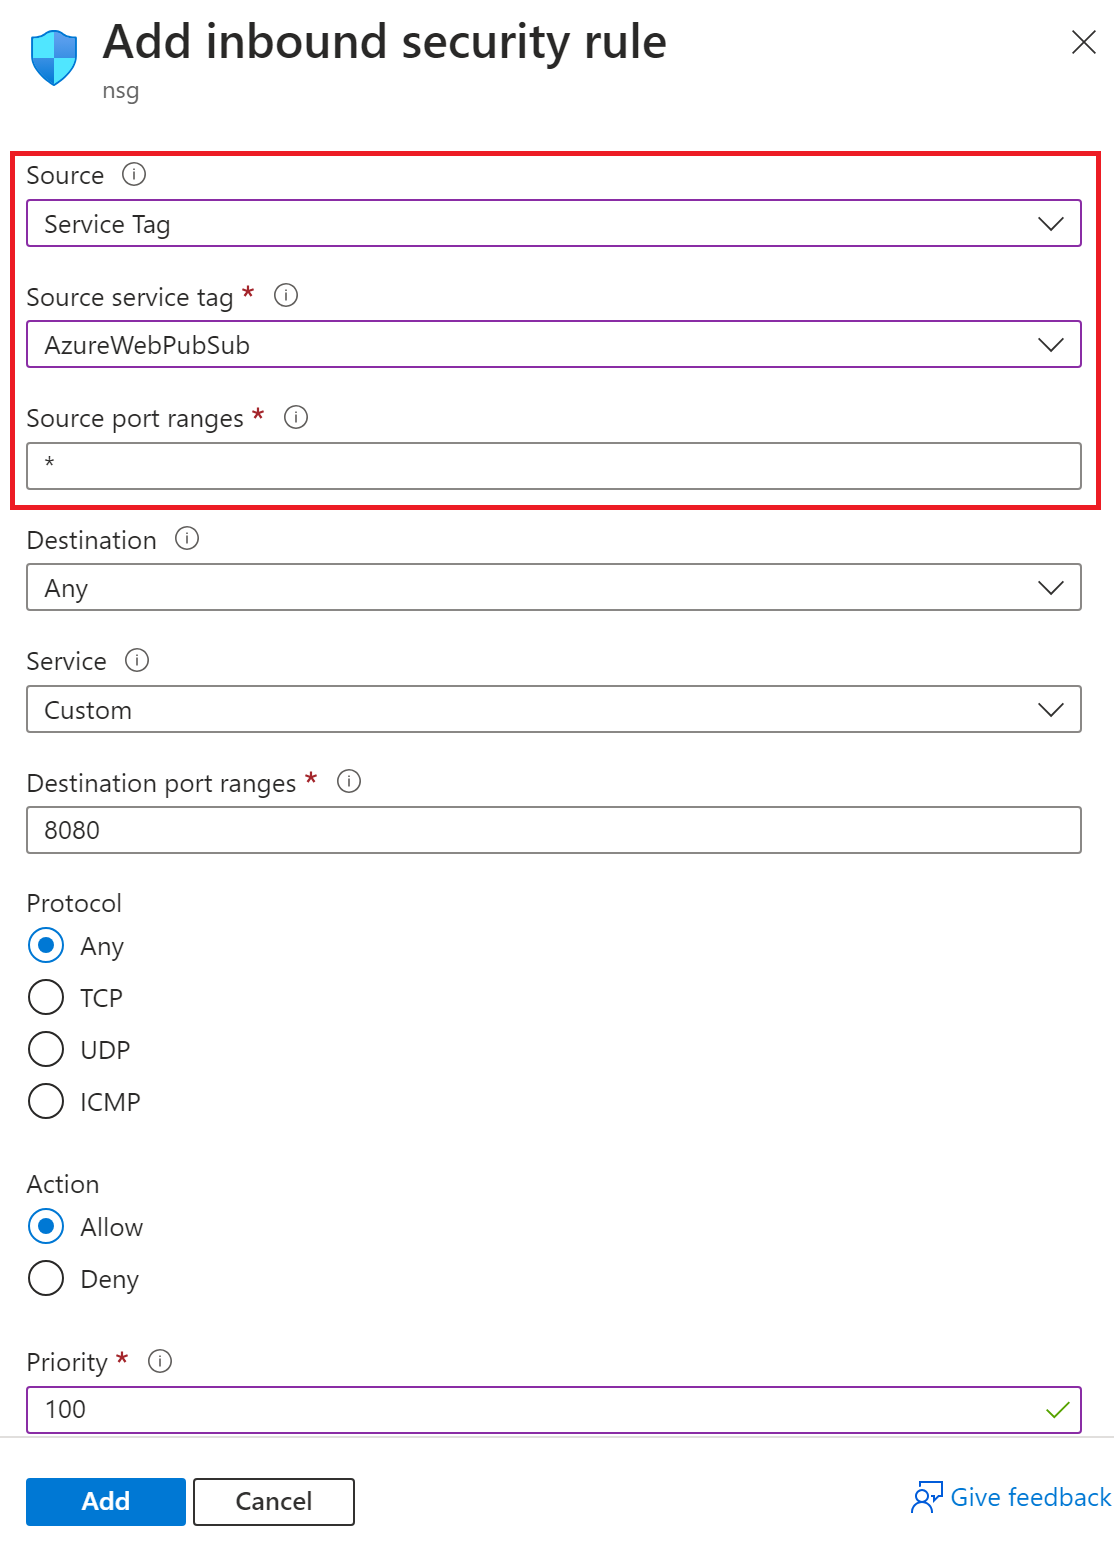Screen dimensions: 1114x1548
Task: Click info icon beside Source port ranges
Action: pyautogui.click(x=296, y=417)
